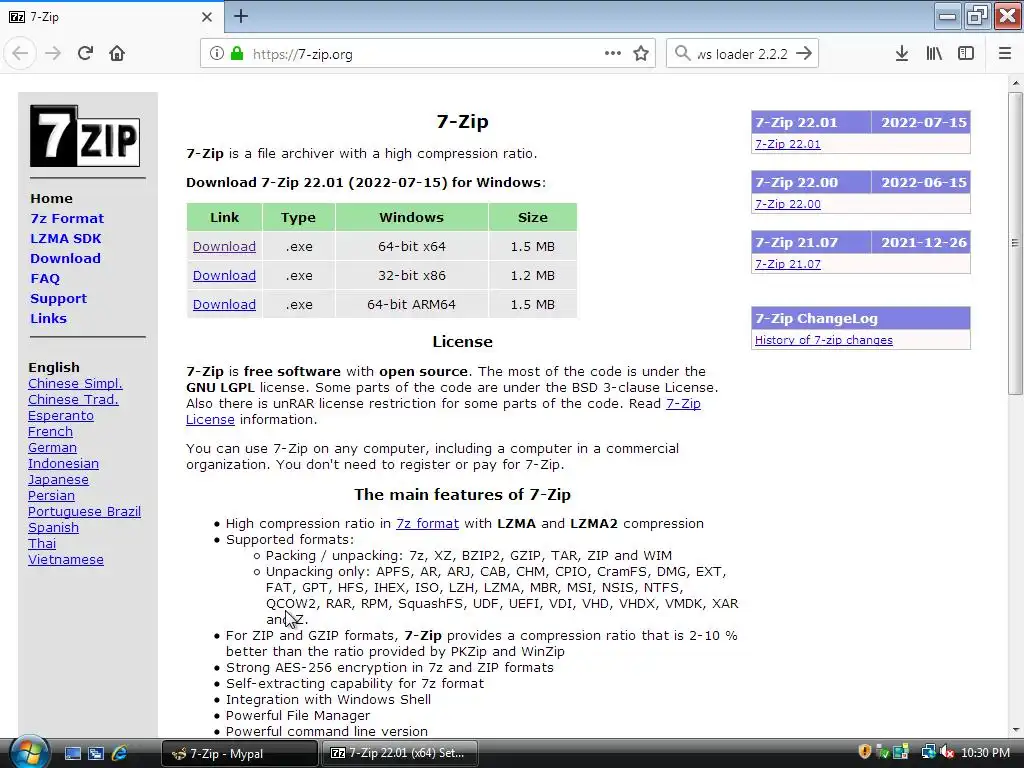Open the 7-Zip 22.01 news link
This screenshot has height=768, width=1024.
(788, 144)
